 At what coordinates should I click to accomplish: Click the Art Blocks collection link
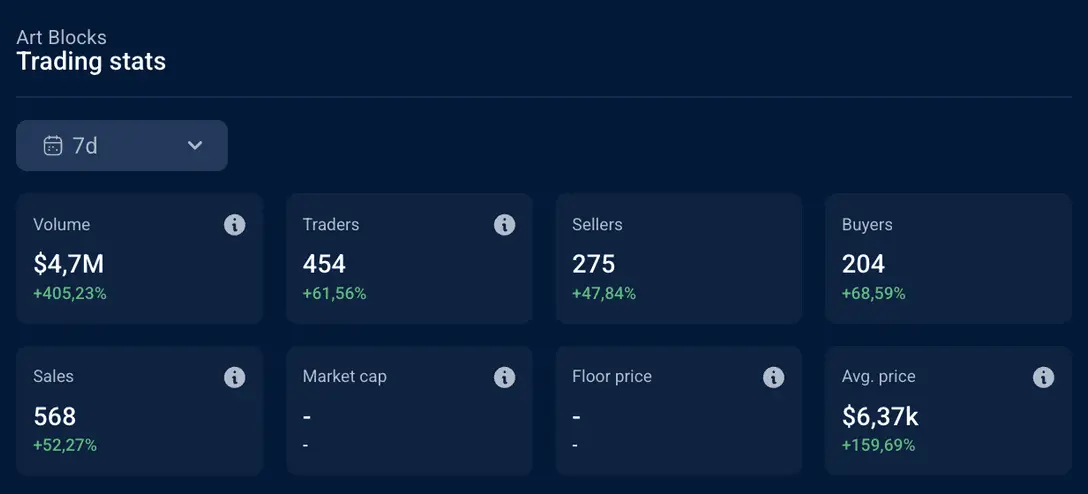[61, 38]
